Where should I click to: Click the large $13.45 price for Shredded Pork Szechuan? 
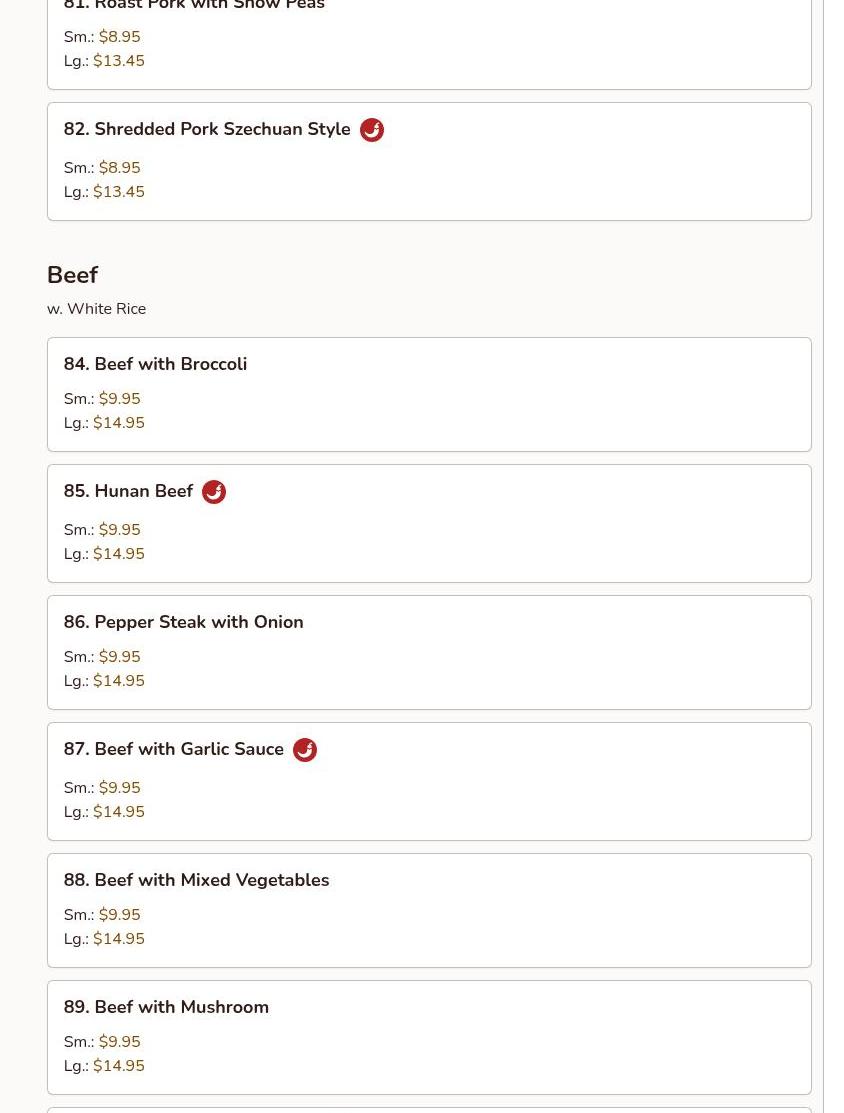[119, 192]
